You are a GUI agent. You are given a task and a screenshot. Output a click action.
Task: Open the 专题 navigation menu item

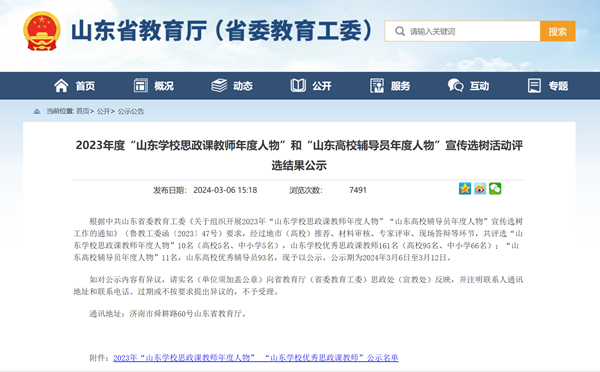coord(558,86)
